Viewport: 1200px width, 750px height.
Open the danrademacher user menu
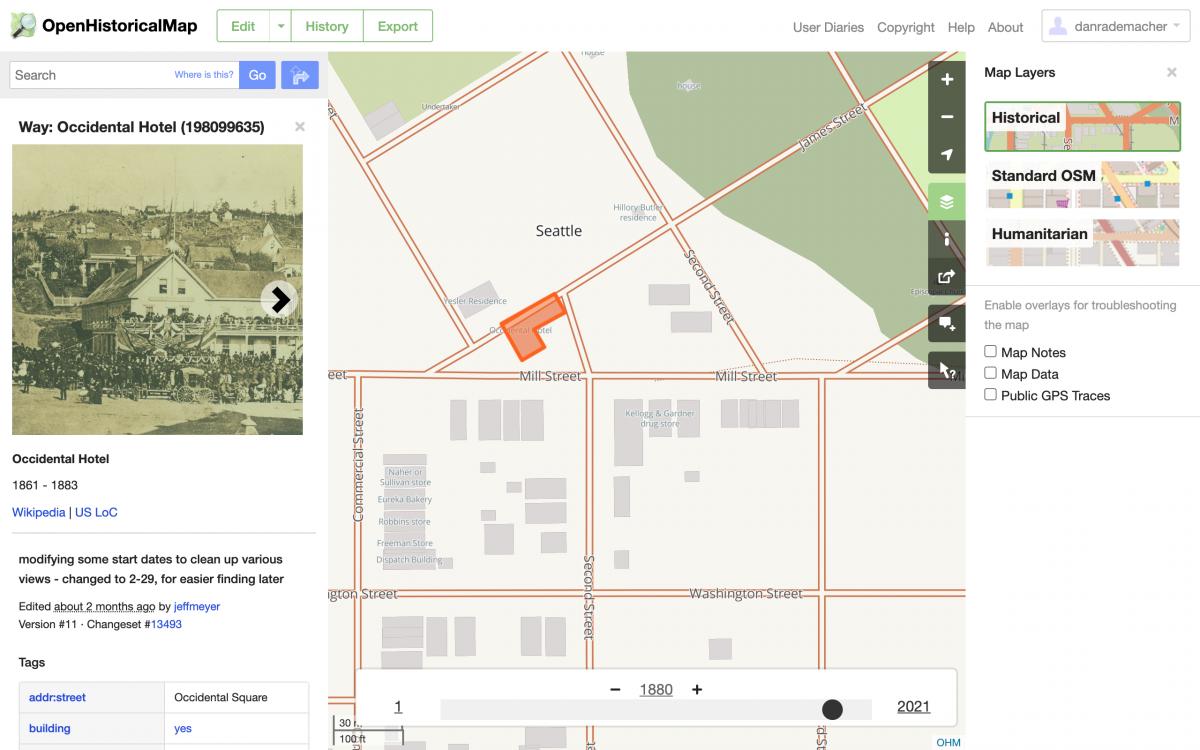(x=1116, y=26)
